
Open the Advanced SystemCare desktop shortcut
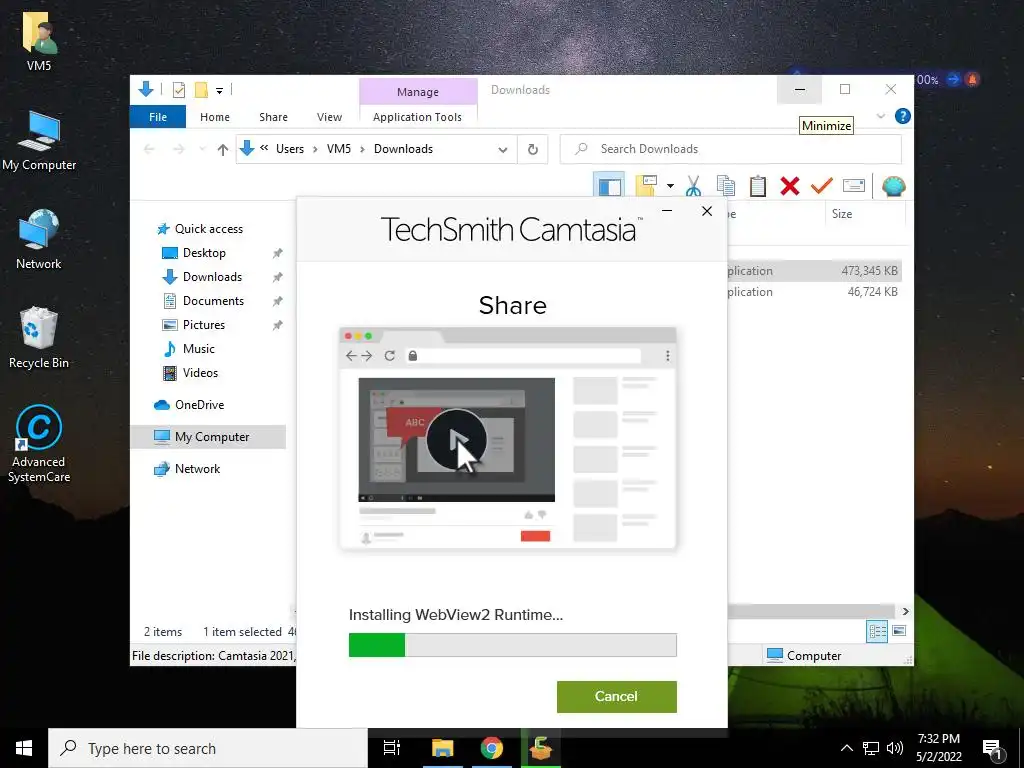click(39, 444)
